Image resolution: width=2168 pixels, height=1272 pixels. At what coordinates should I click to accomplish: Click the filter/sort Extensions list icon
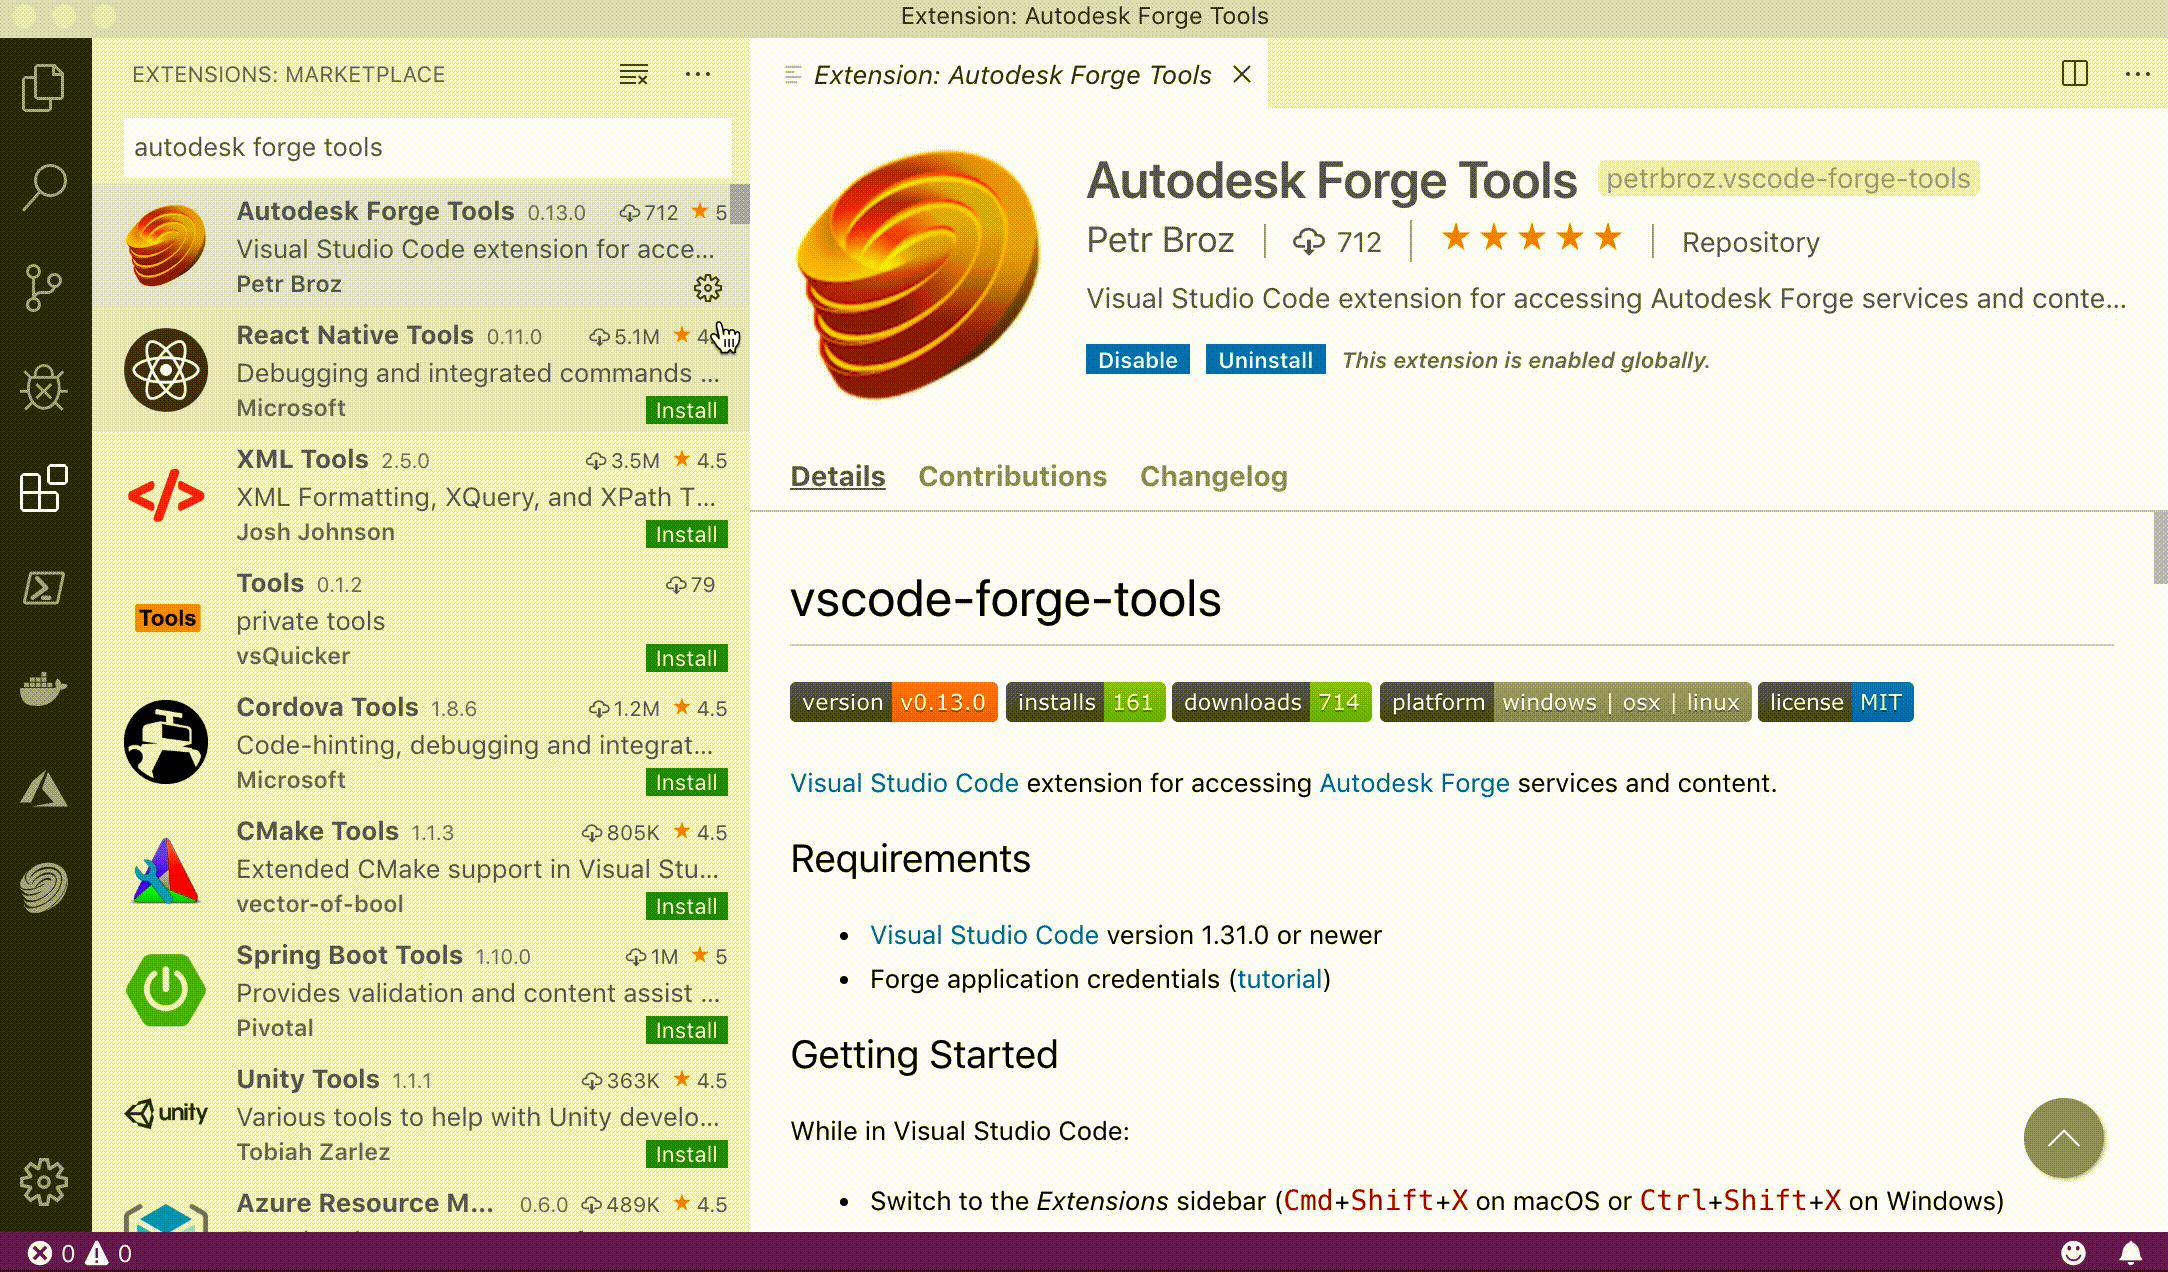[634, 74]
